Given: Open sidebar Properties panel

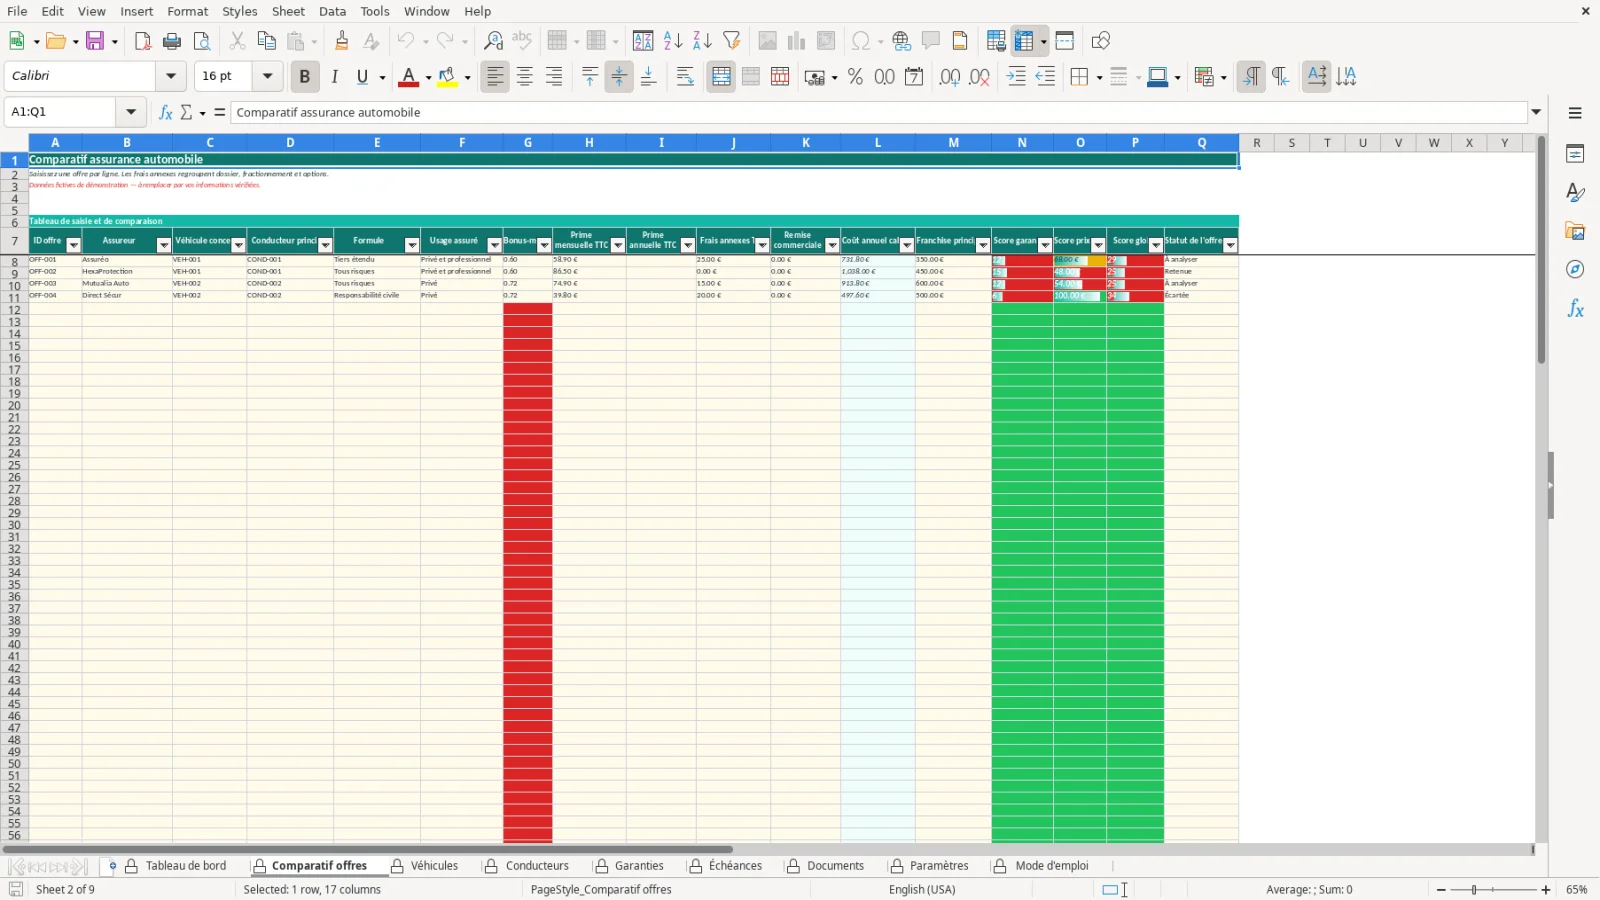Looking at the screenshot, I should pyautogui.click(x=1575, y=154).
